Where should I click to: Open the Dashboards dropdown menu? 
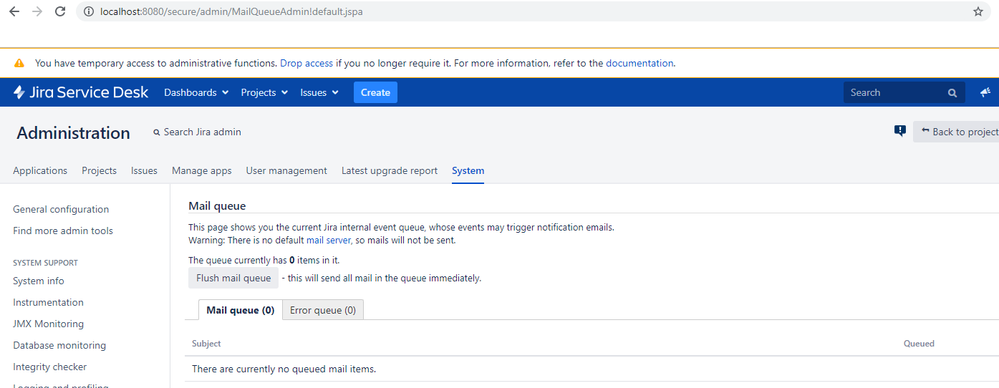click(196, 92)
